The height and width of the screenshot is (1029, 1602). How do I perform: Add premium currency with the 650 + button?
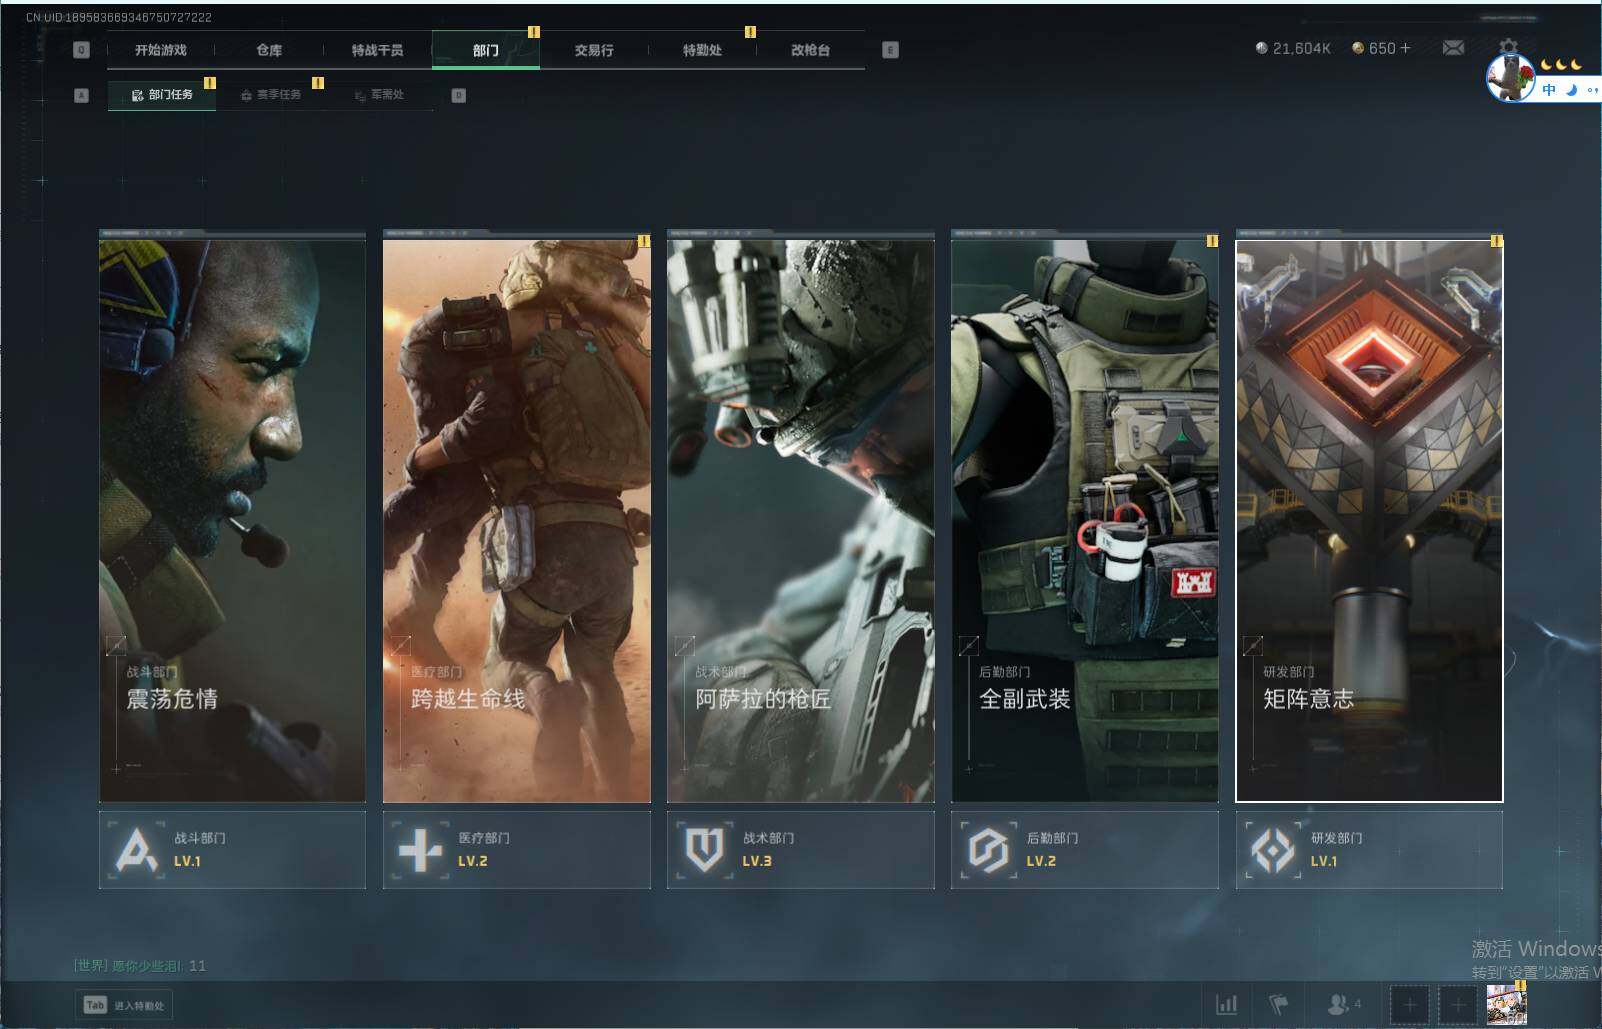(x=1381, y=48)
